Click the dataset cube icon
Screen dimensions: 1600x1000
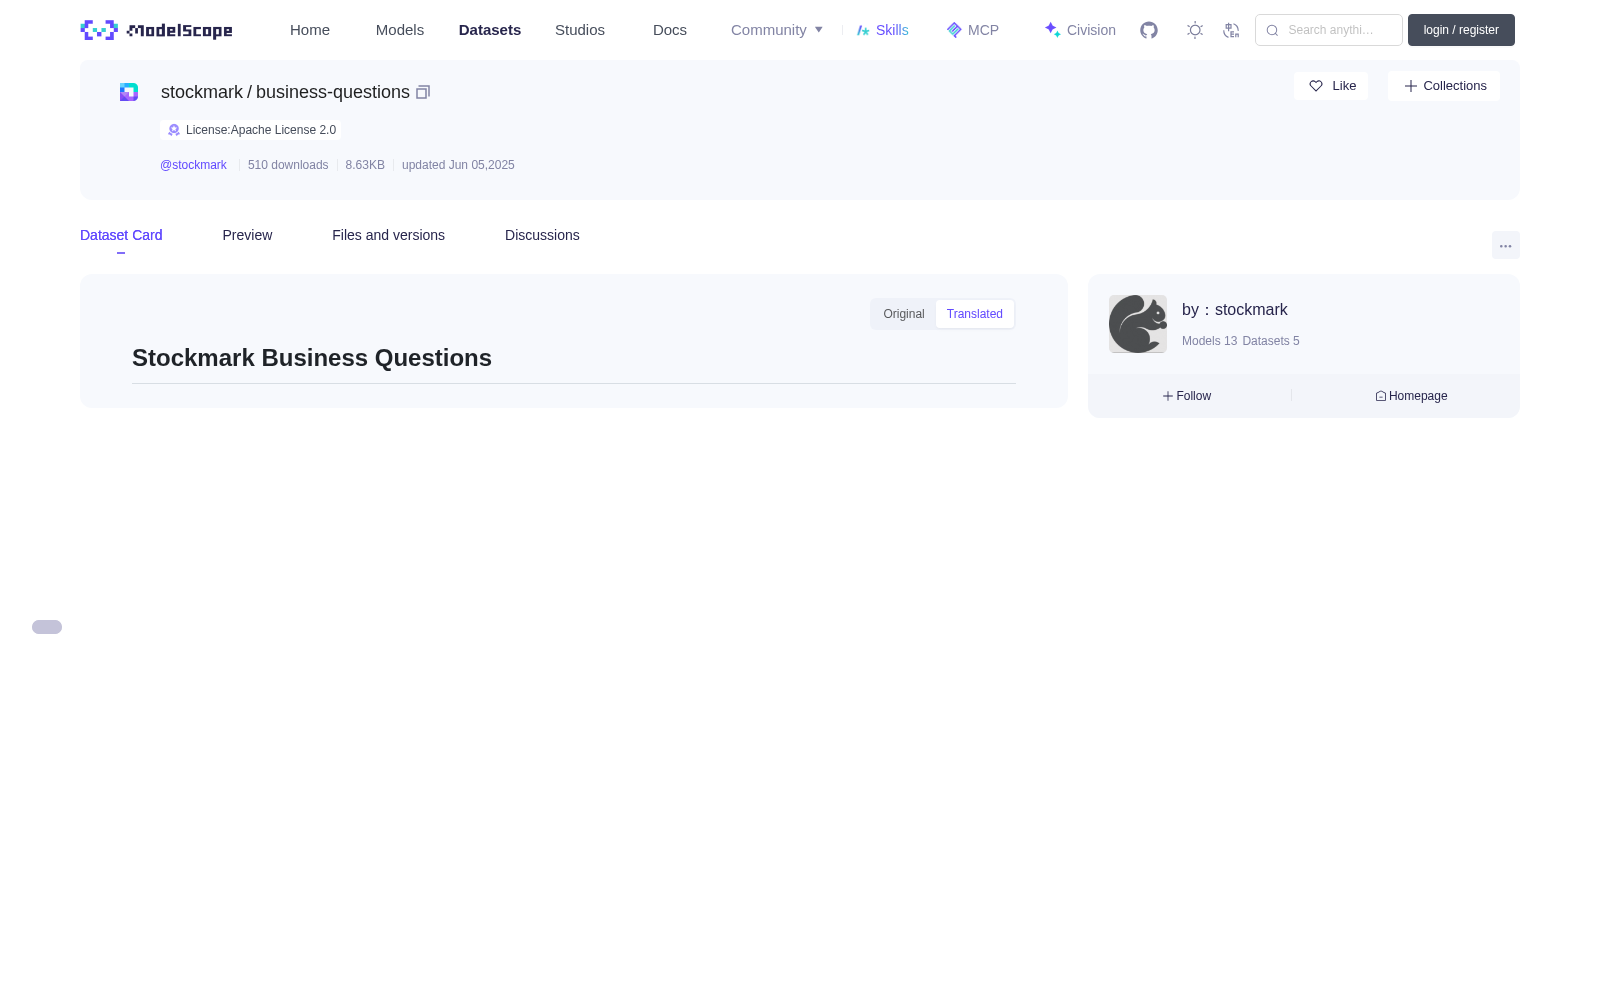(x=129, y=92)
